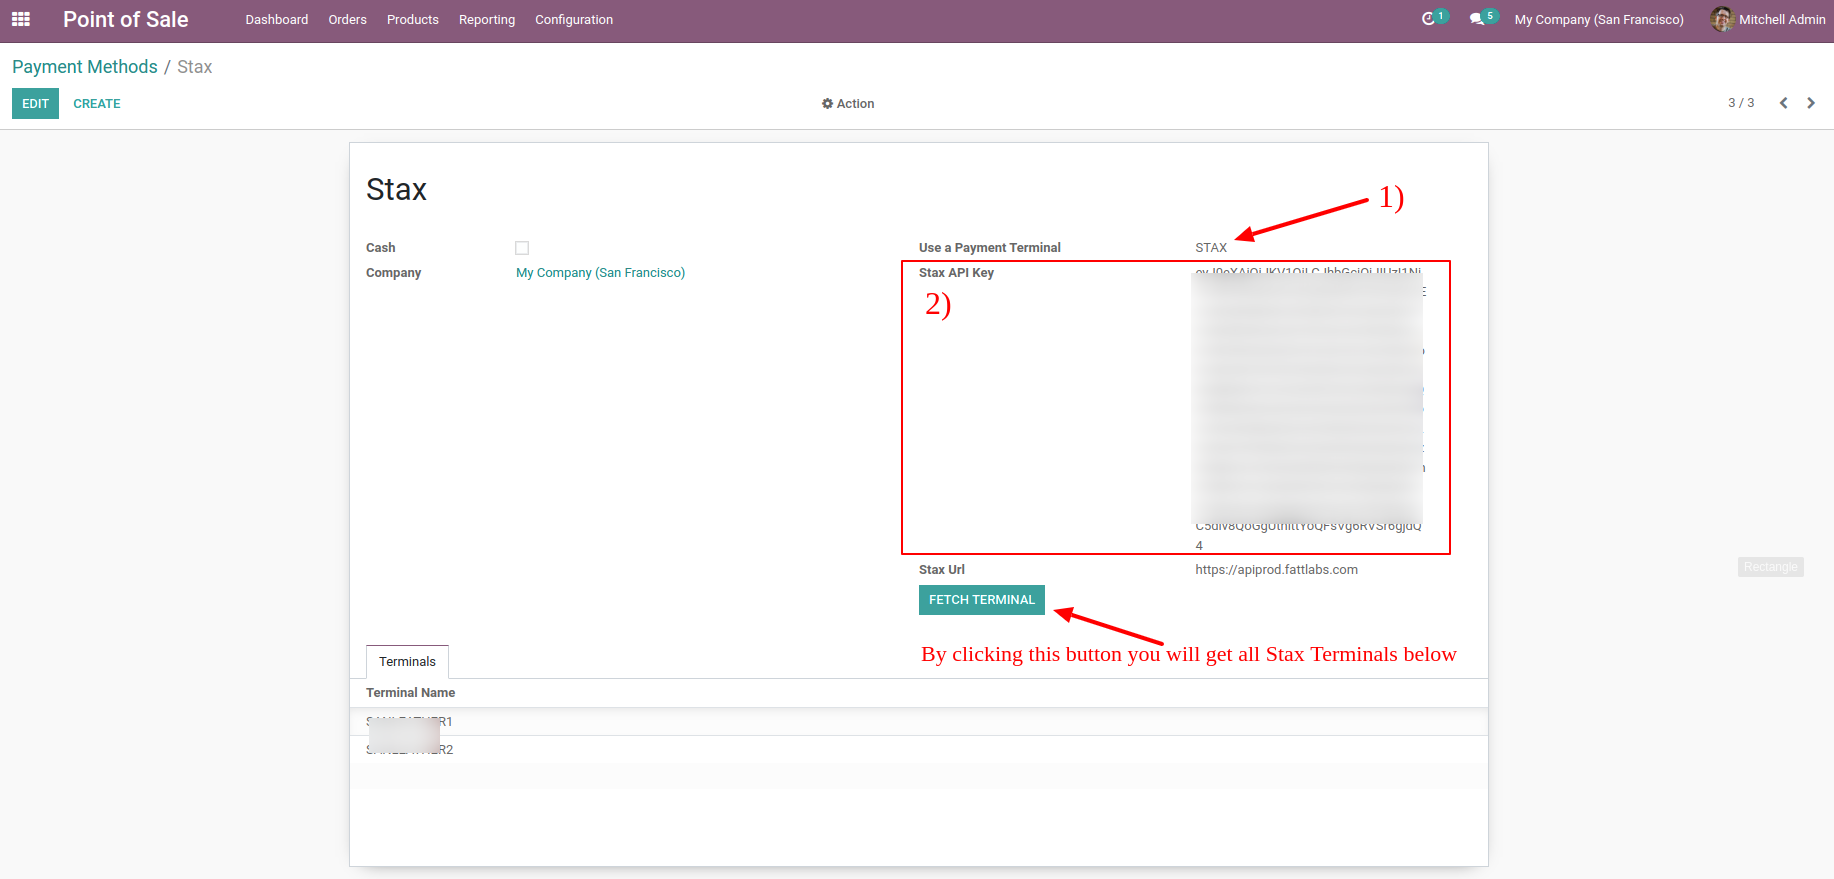The width and height of the screenshot is (1834, 879).
Task: Select the Terminals tab
Action: [x=407, y=662]
